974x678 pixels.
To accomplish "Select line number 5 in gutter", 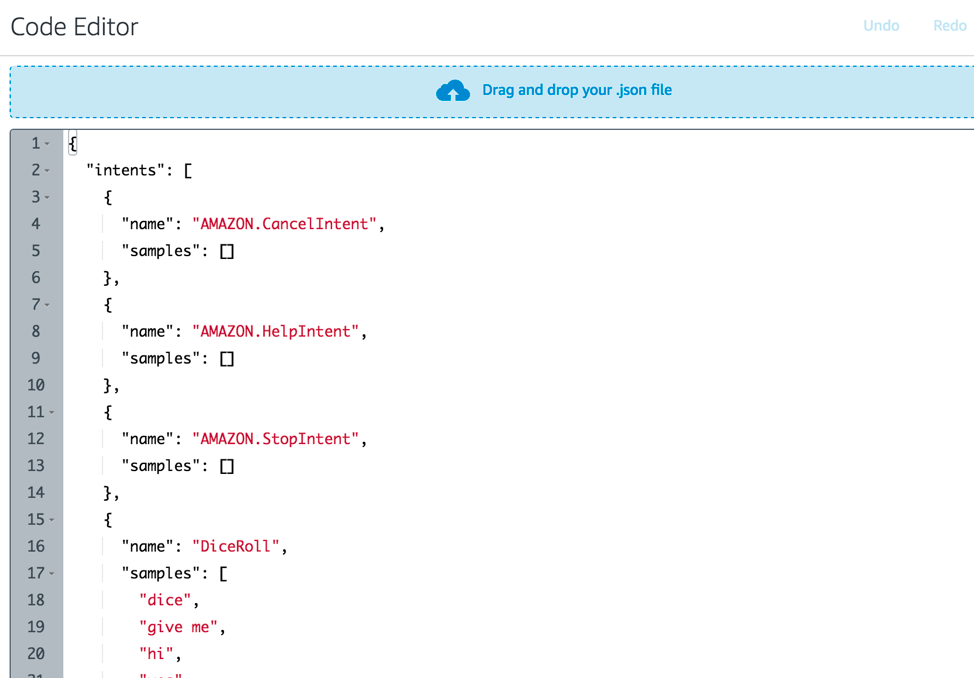I will point(36,251).
